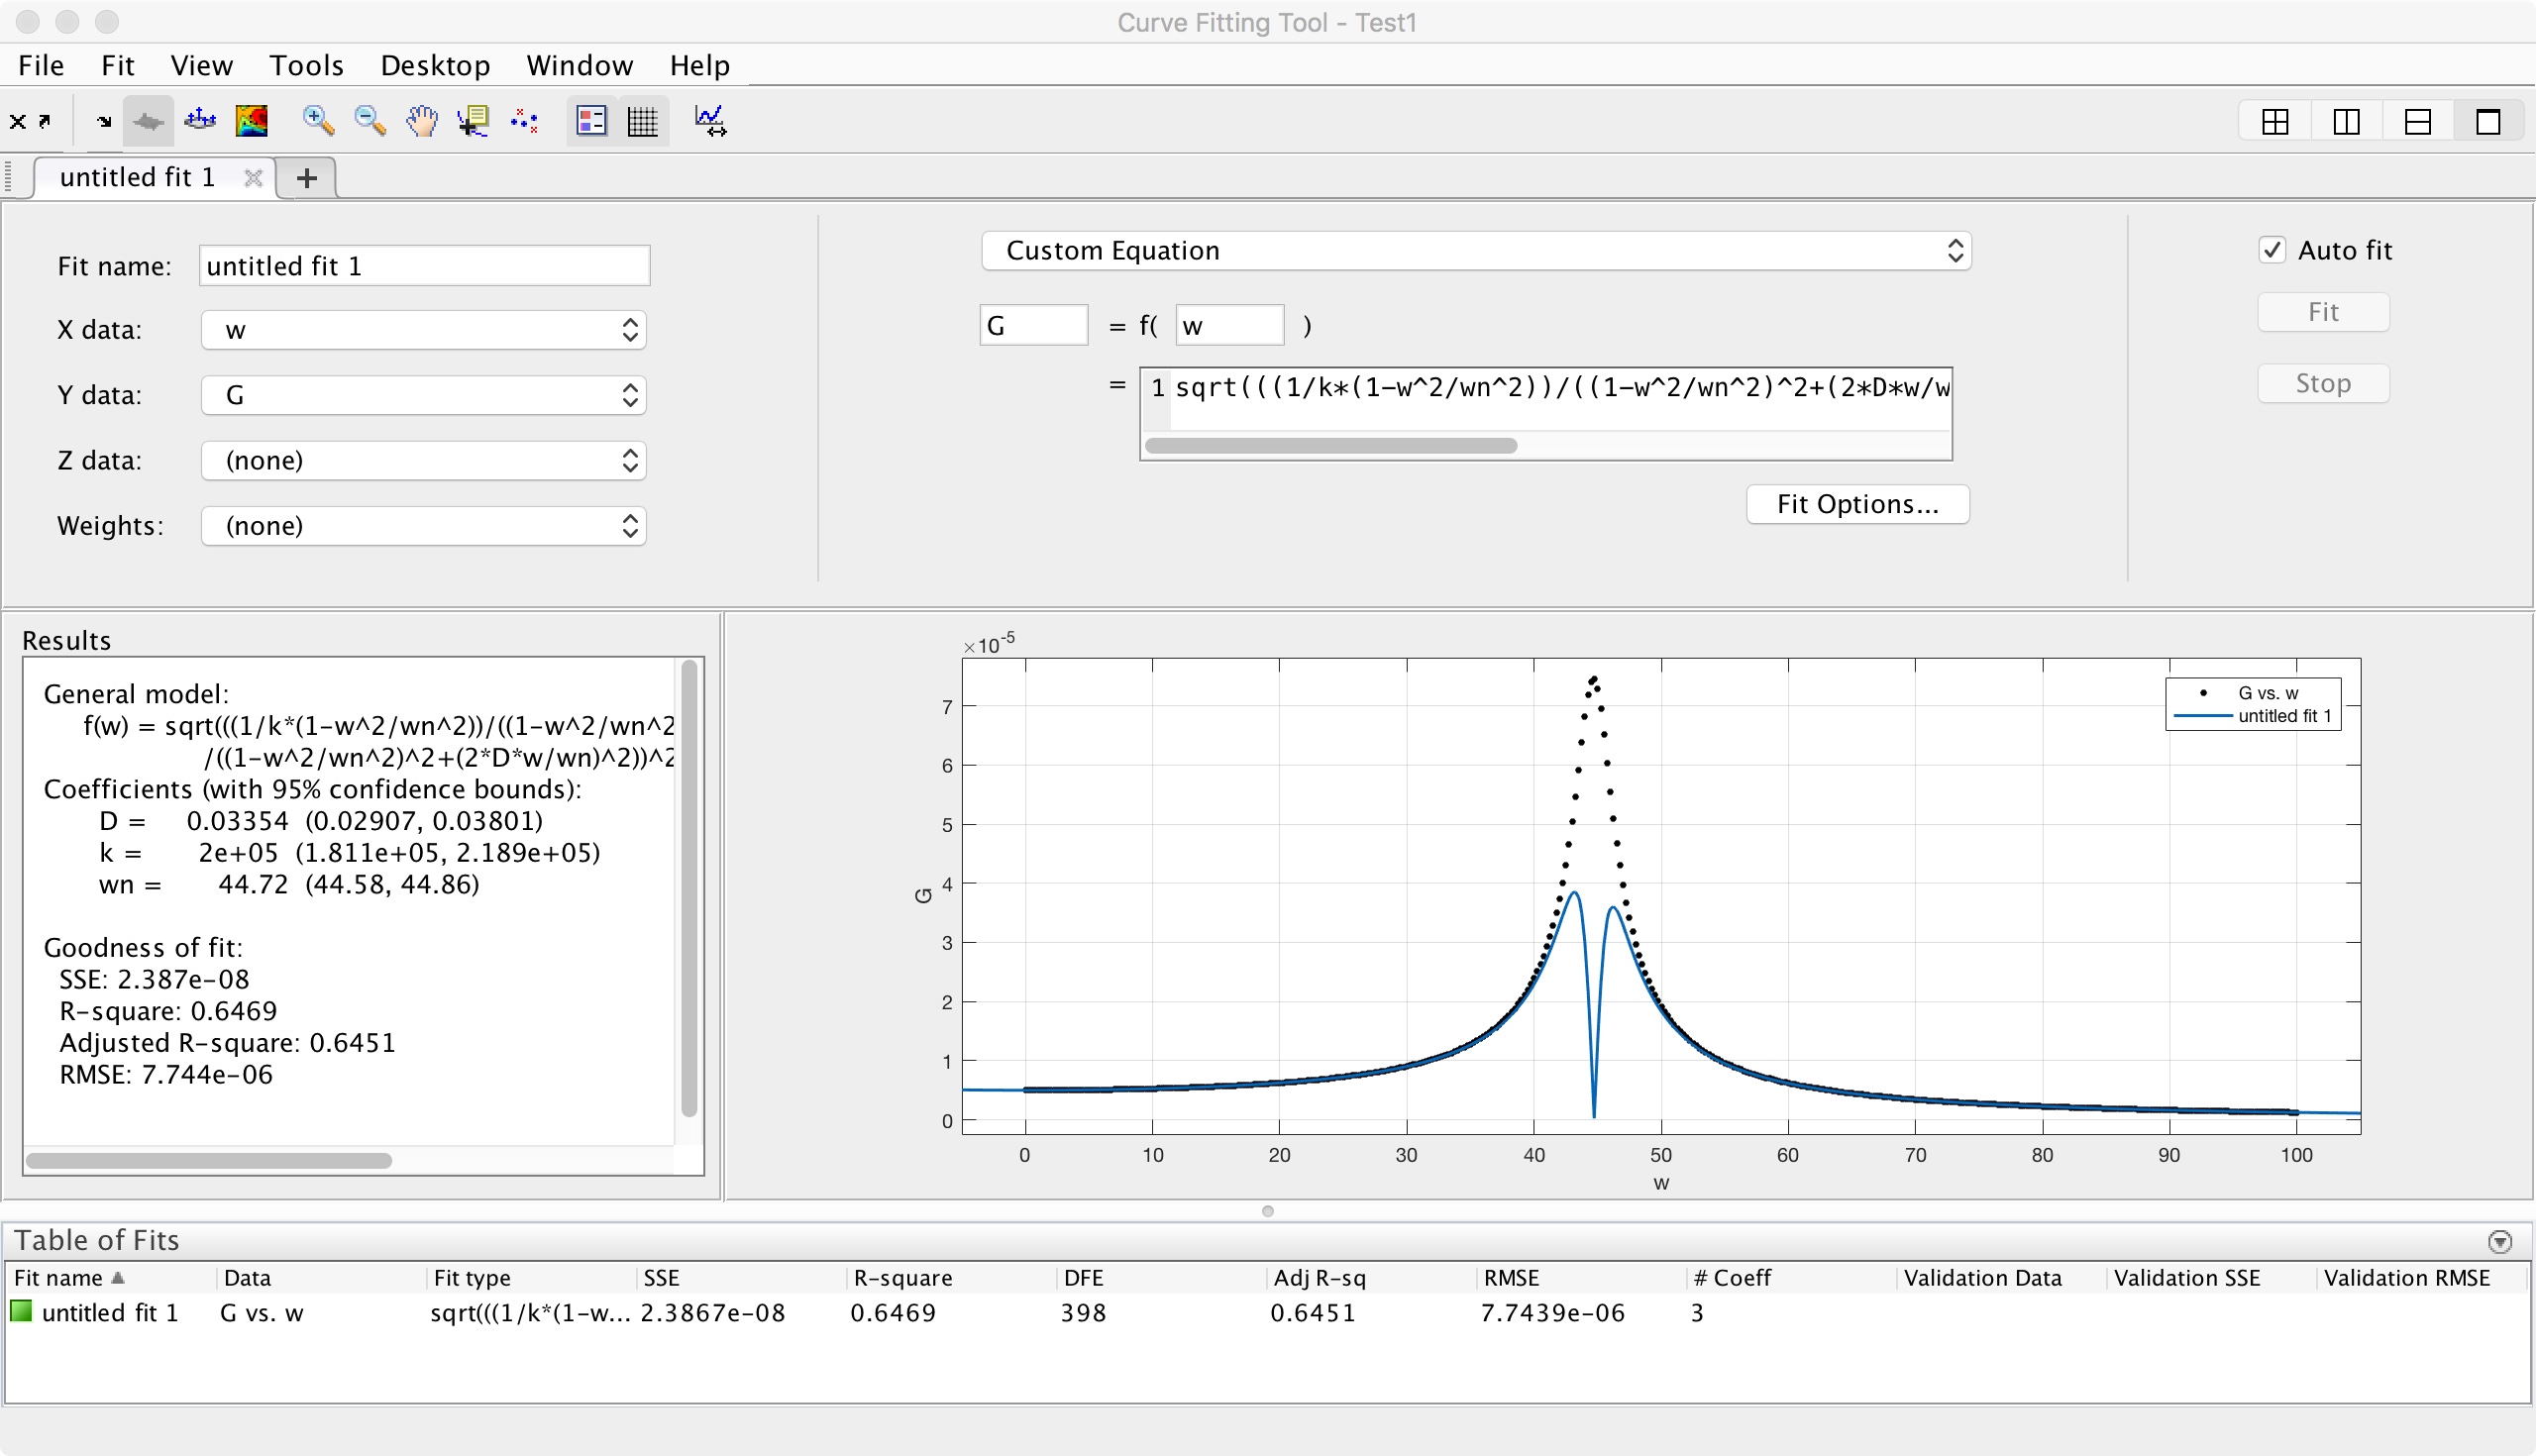2536x1456 pixels.
Task: Toggle the plot Legend button
Action: (591, 121)
